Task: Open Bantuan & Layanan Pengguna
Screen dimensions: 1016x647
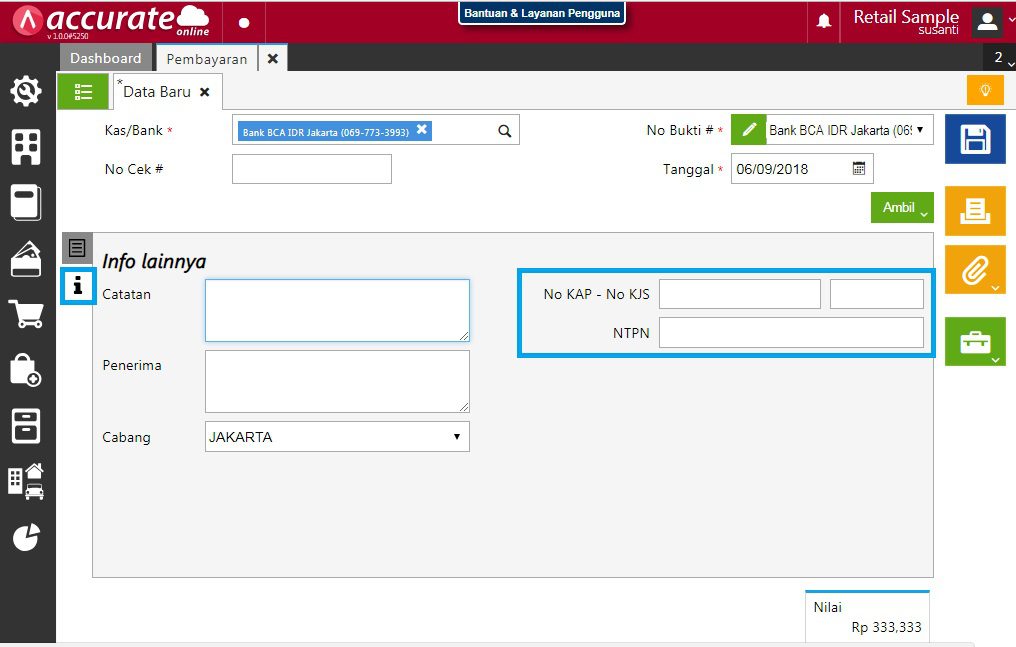Action: [542, 13]
